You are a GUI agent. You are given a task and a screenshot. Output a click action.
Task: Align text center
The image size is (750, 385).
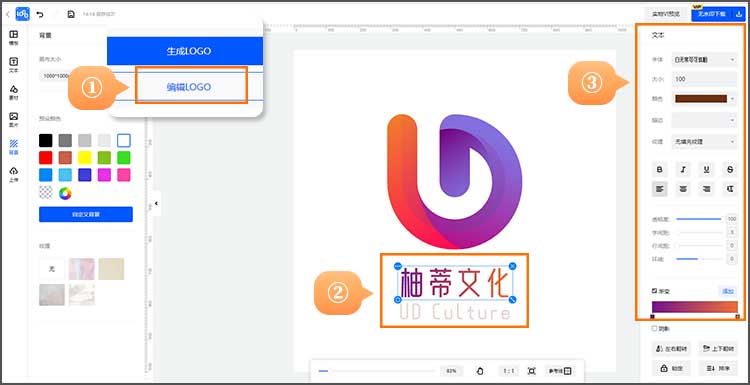683,189
